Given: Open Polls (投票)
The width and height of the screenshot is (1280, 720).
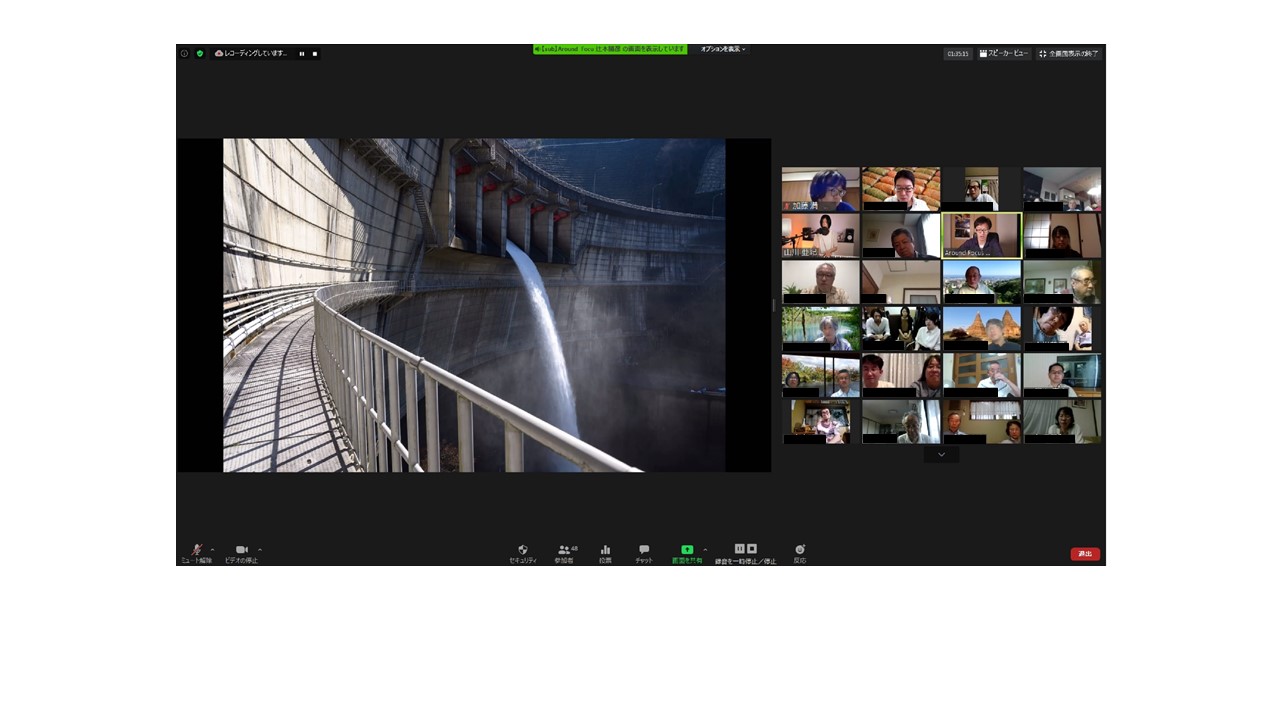Looking at the screenshot, I should click(605, 554).
